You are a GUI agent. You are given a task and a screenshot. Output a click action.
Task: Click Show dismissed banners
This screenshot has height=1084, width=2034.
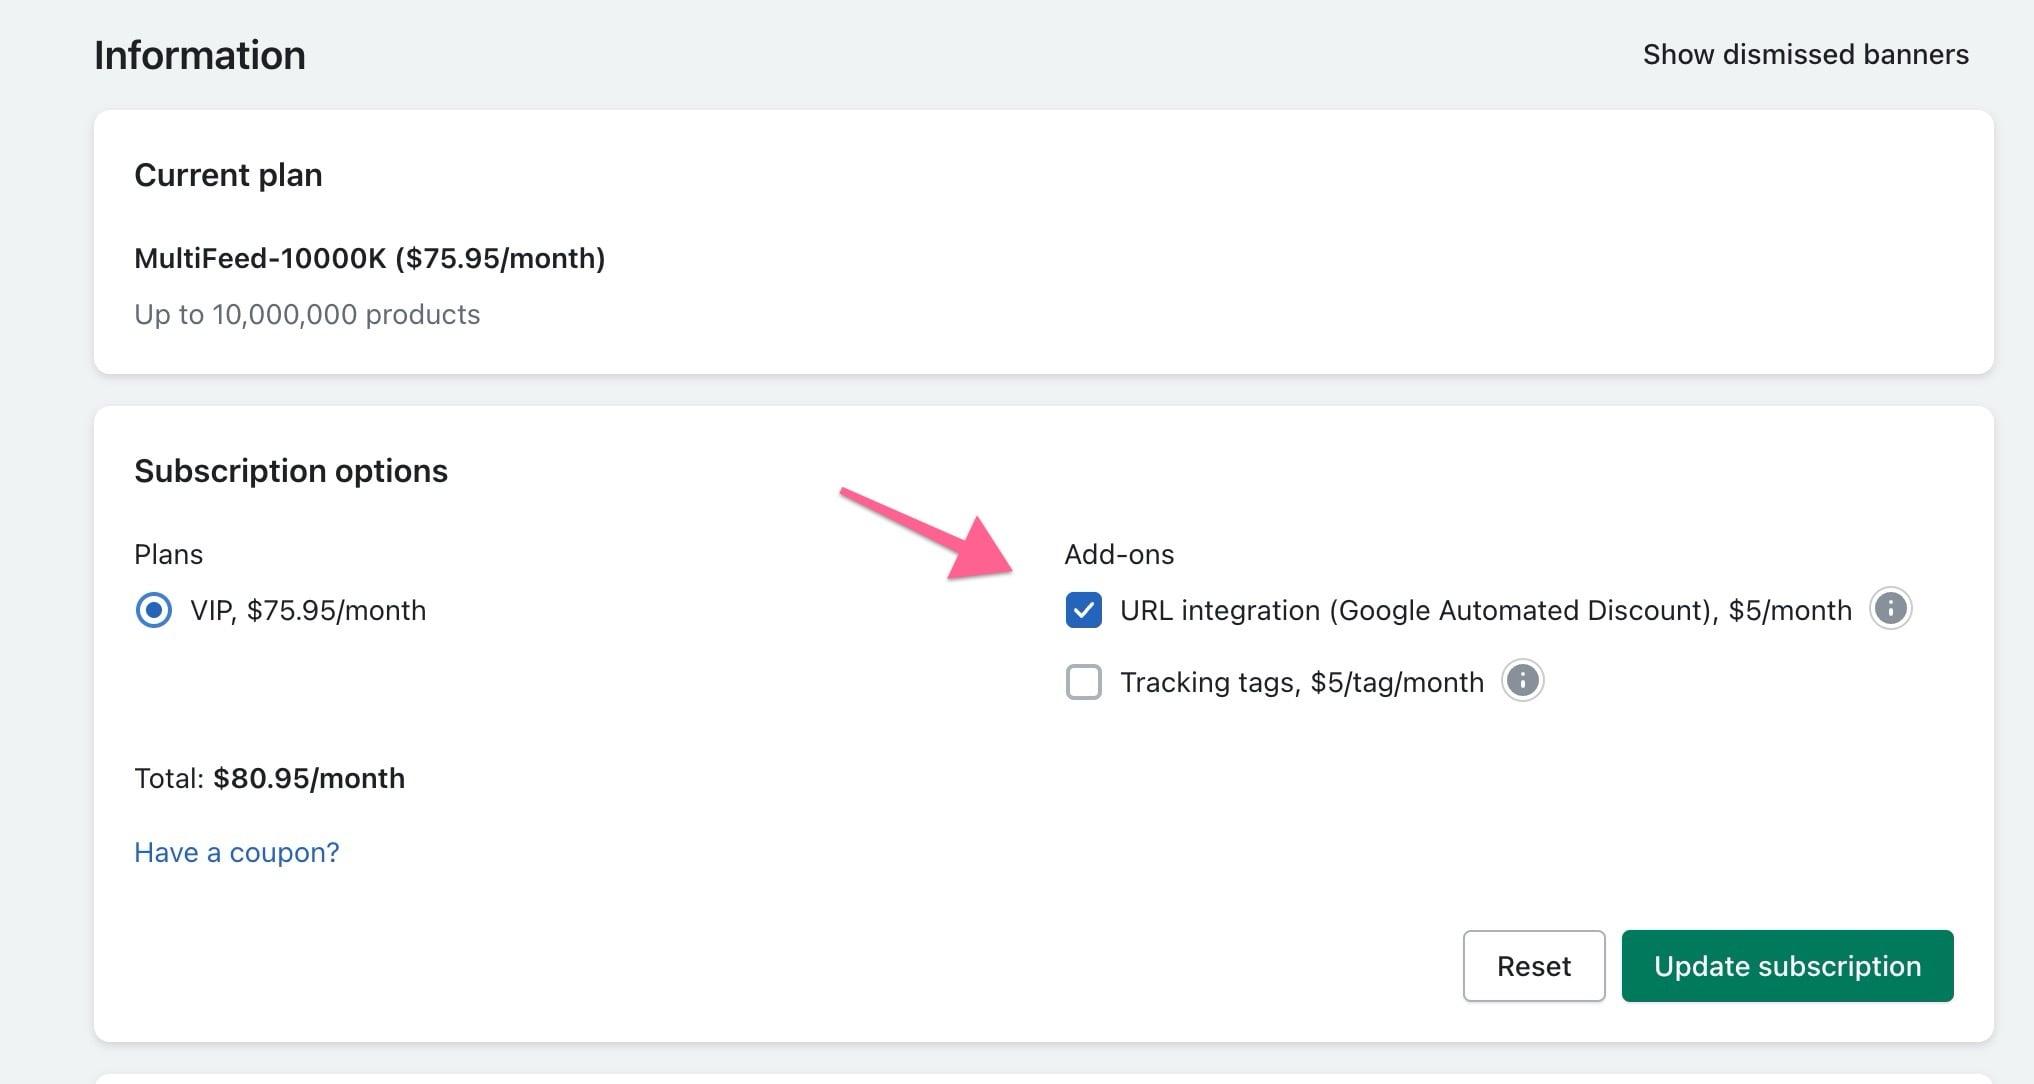point(1805,54)
